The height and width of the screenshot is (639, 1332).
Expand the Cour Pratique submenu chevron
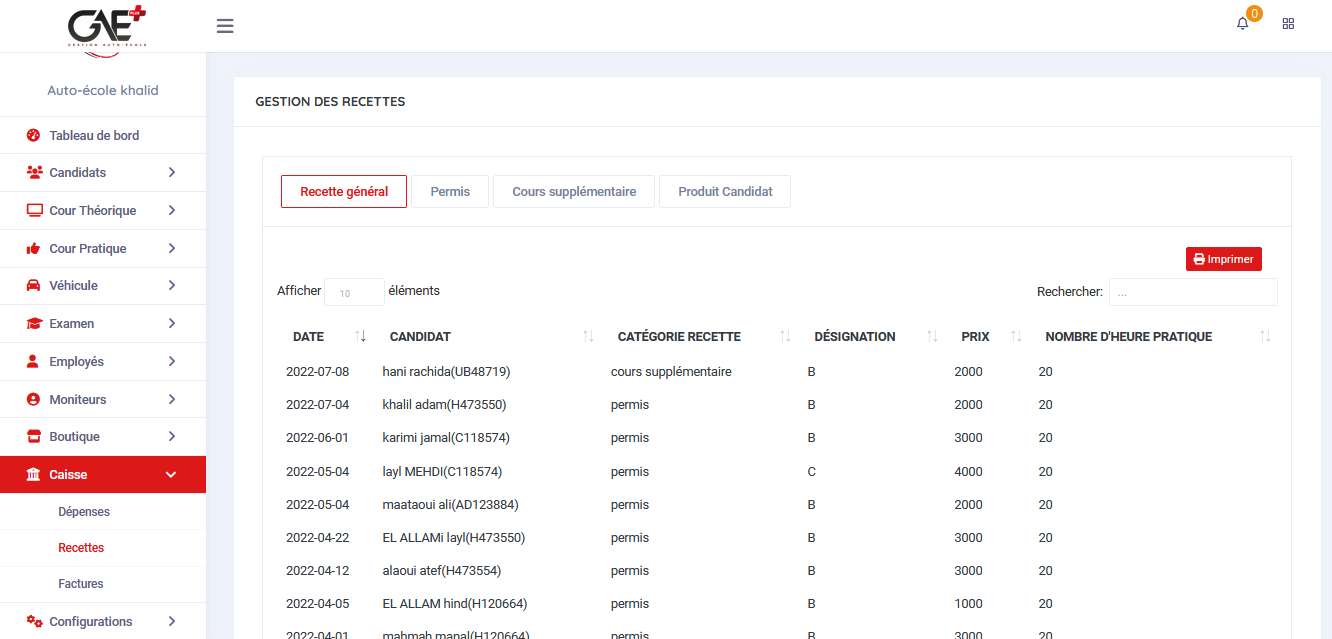coord(172,248)
